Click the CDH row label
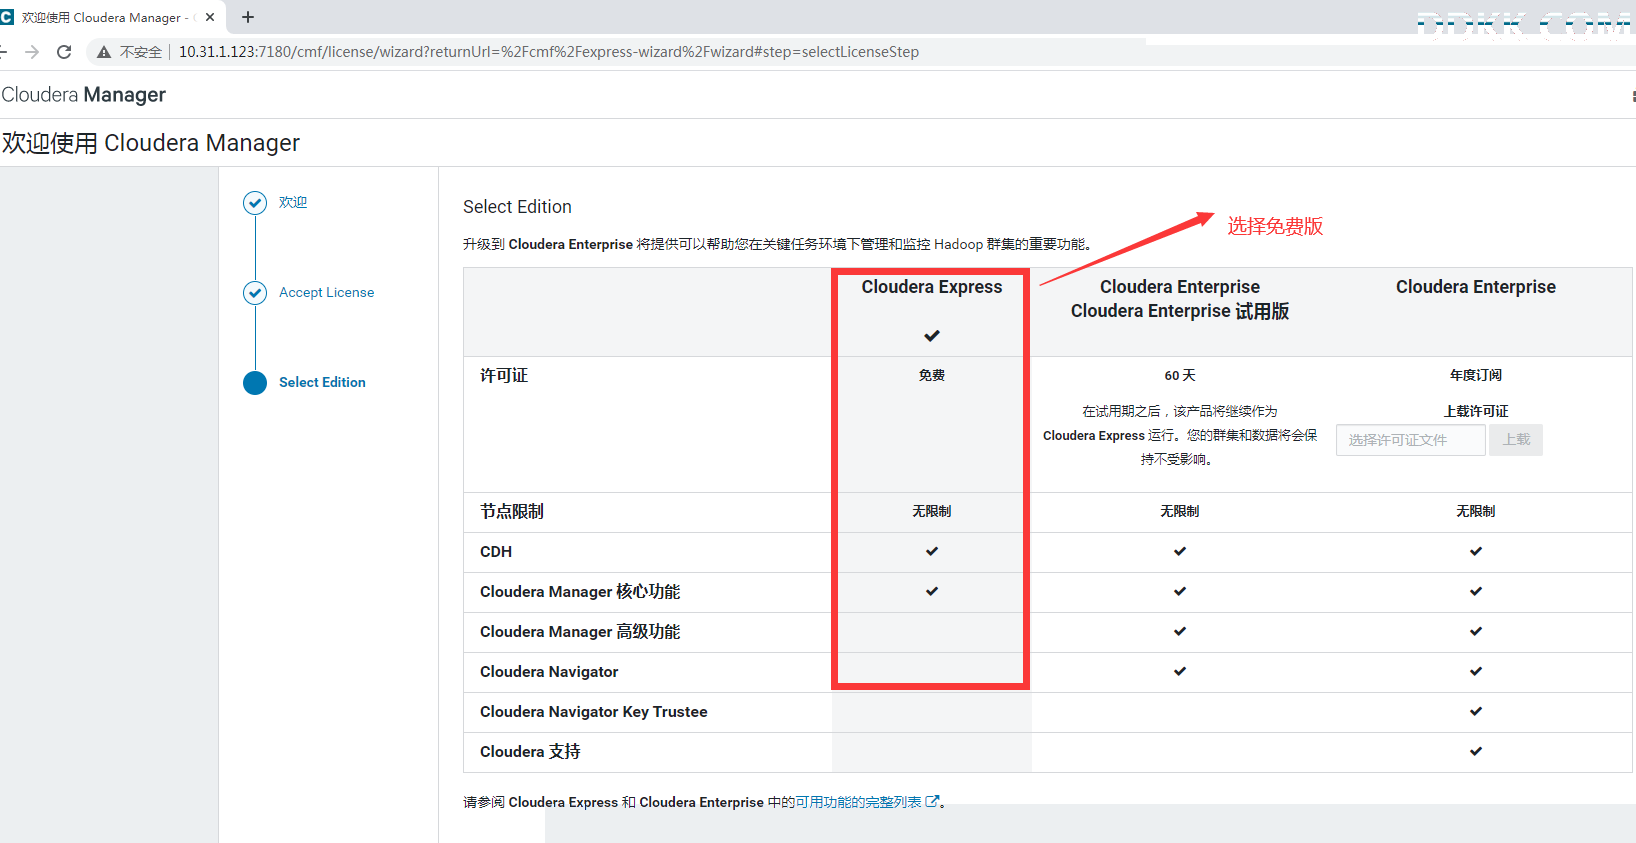The height and width of the screenshot is (843, 1636). point(496,552)
